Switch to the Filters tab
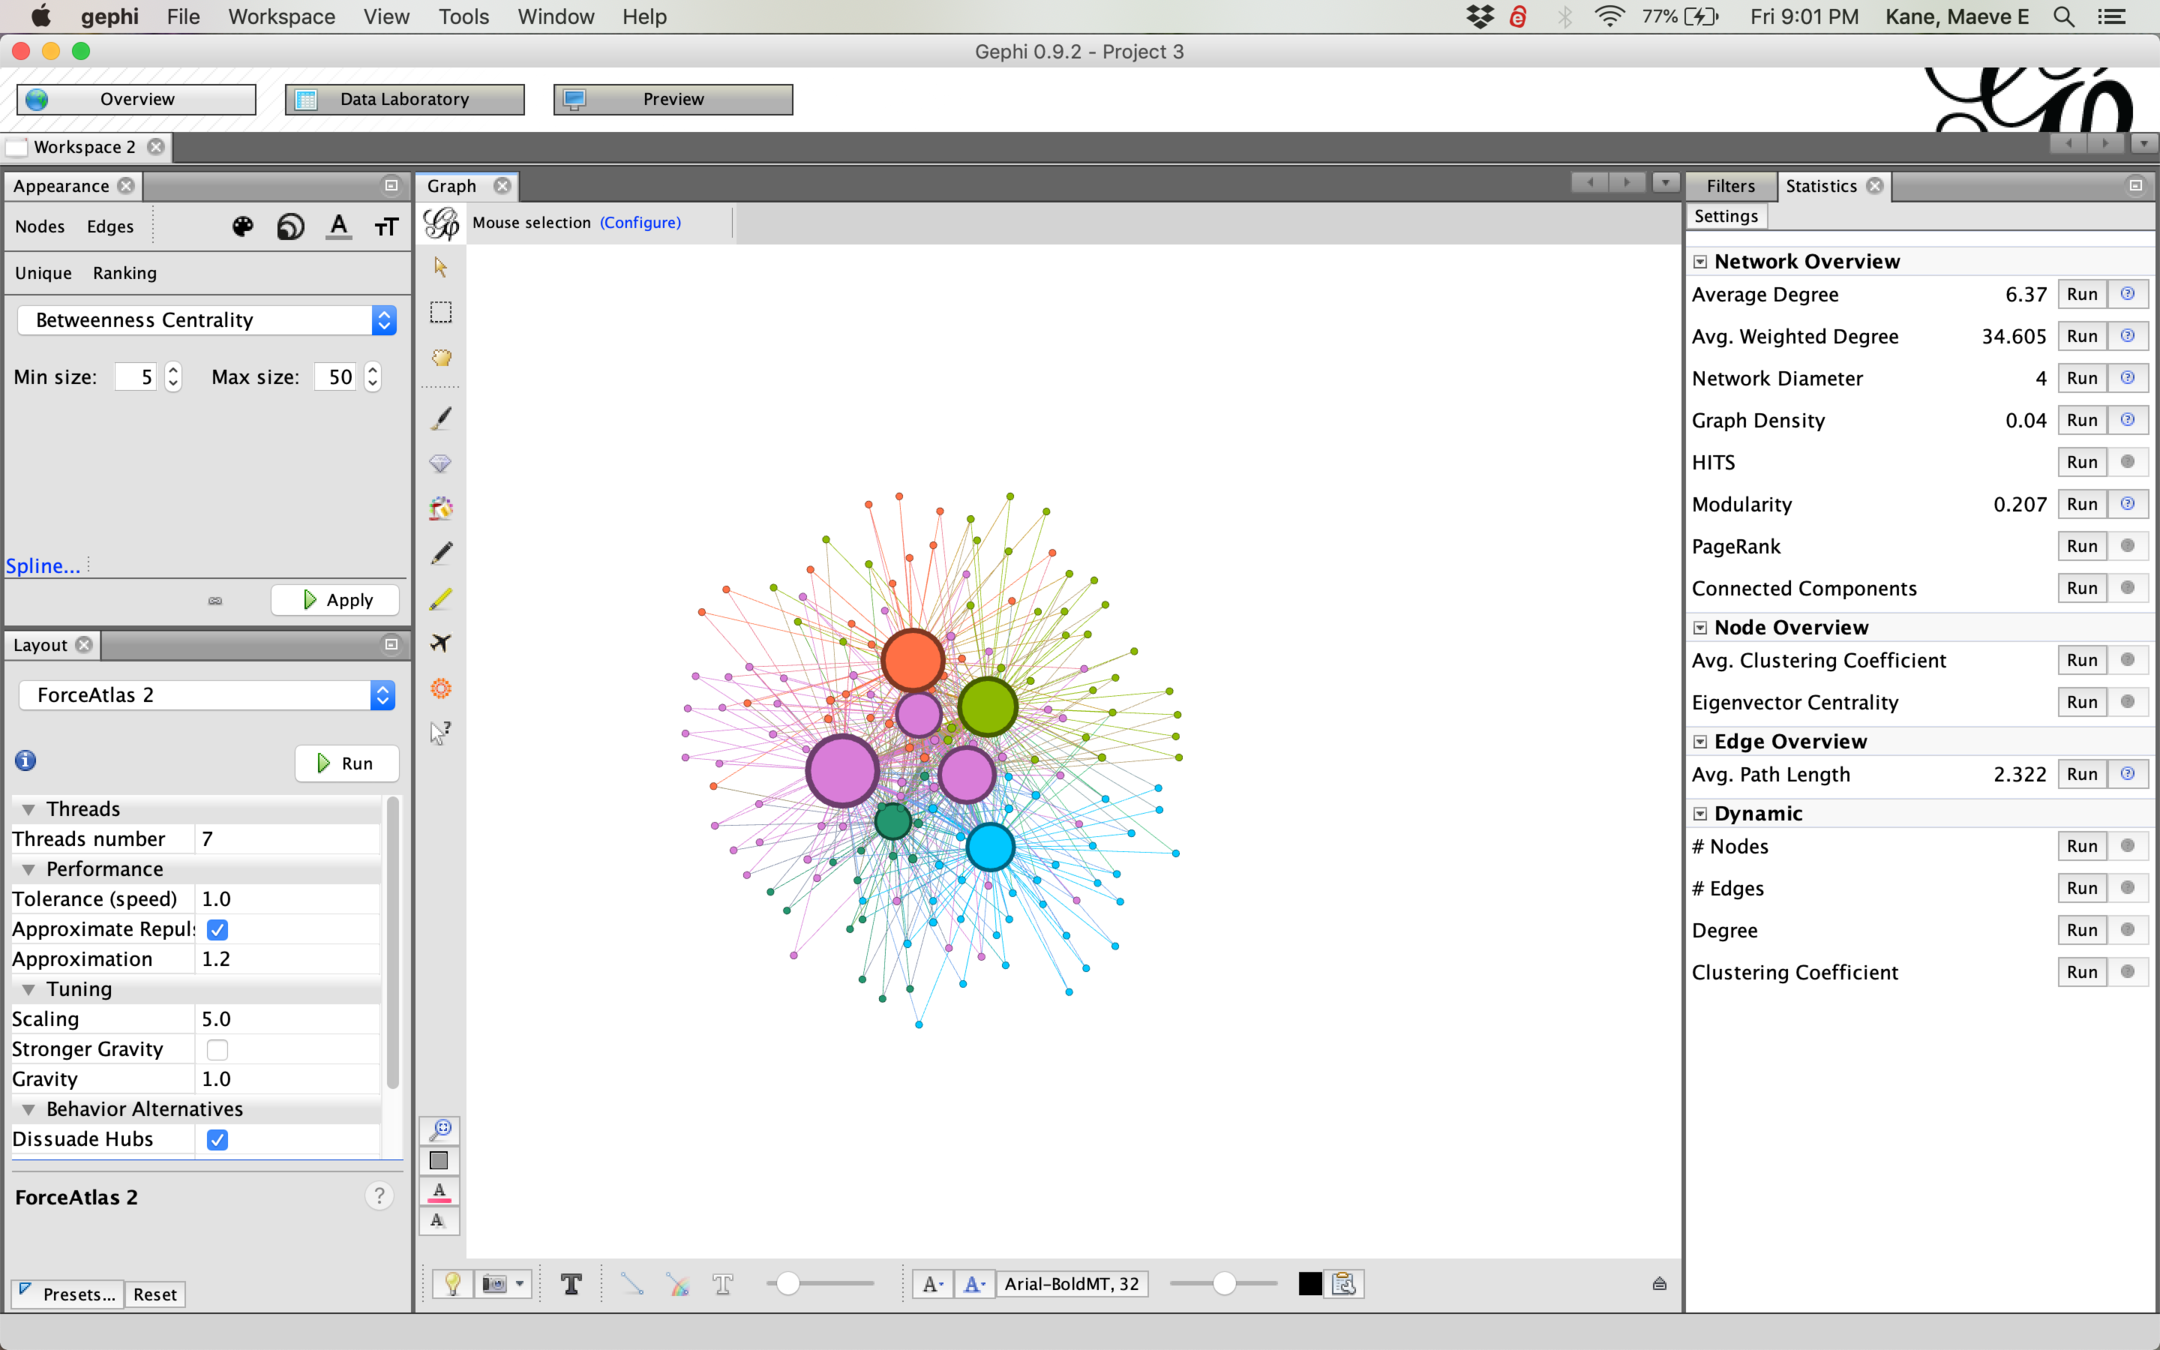The image size is (2160, 1350). (1730, 186)
